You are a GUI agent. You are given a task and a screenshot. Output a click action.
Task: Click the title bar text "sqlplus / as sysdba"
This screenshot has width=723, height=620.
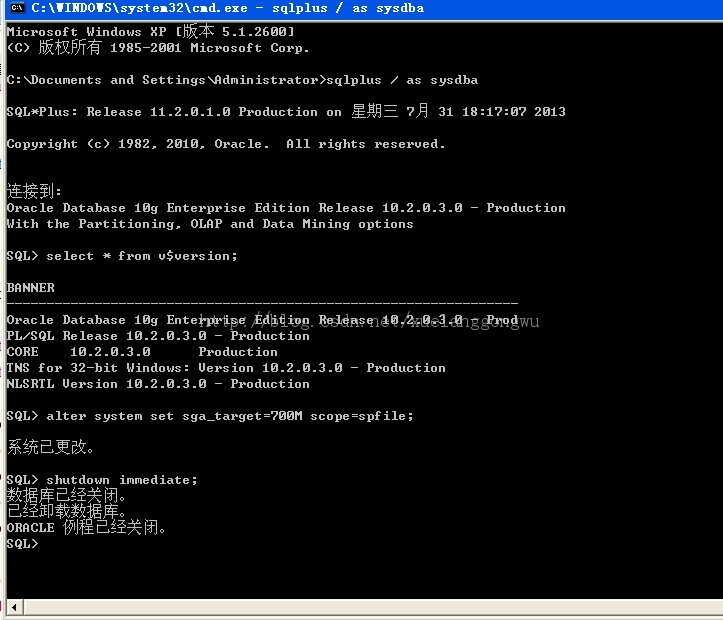coord(348,8)
